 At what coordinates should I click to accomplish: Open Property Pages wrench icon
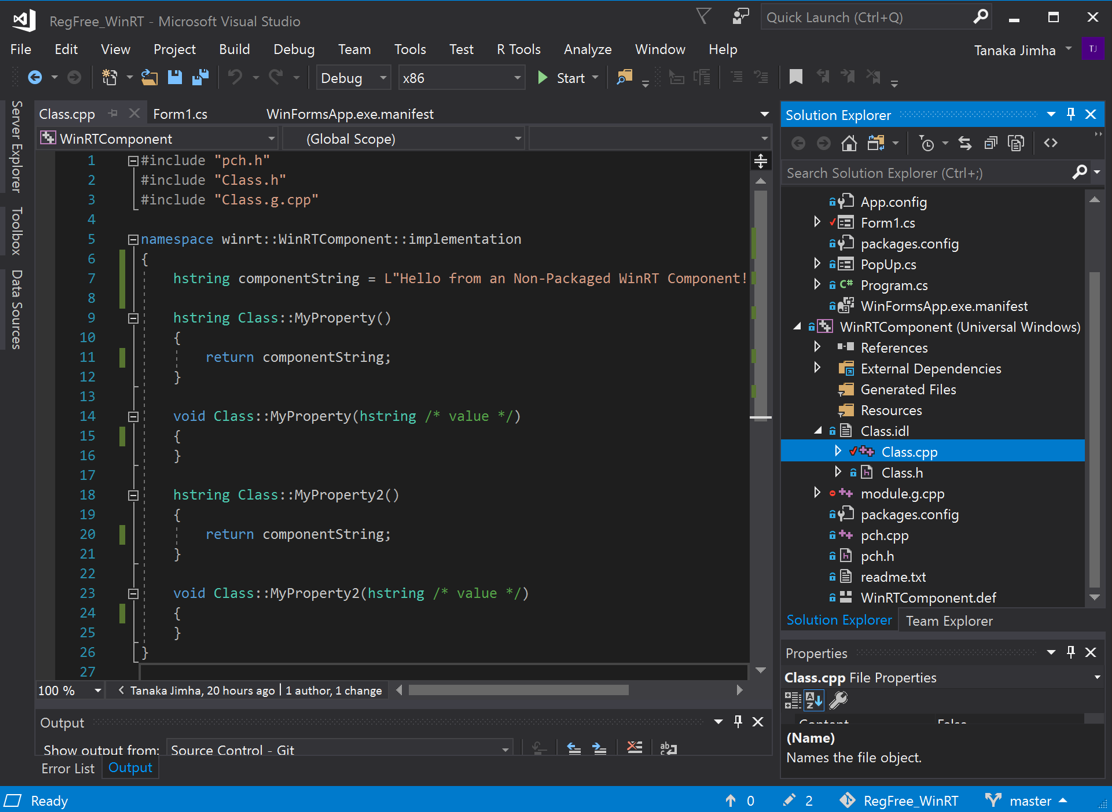838,701
